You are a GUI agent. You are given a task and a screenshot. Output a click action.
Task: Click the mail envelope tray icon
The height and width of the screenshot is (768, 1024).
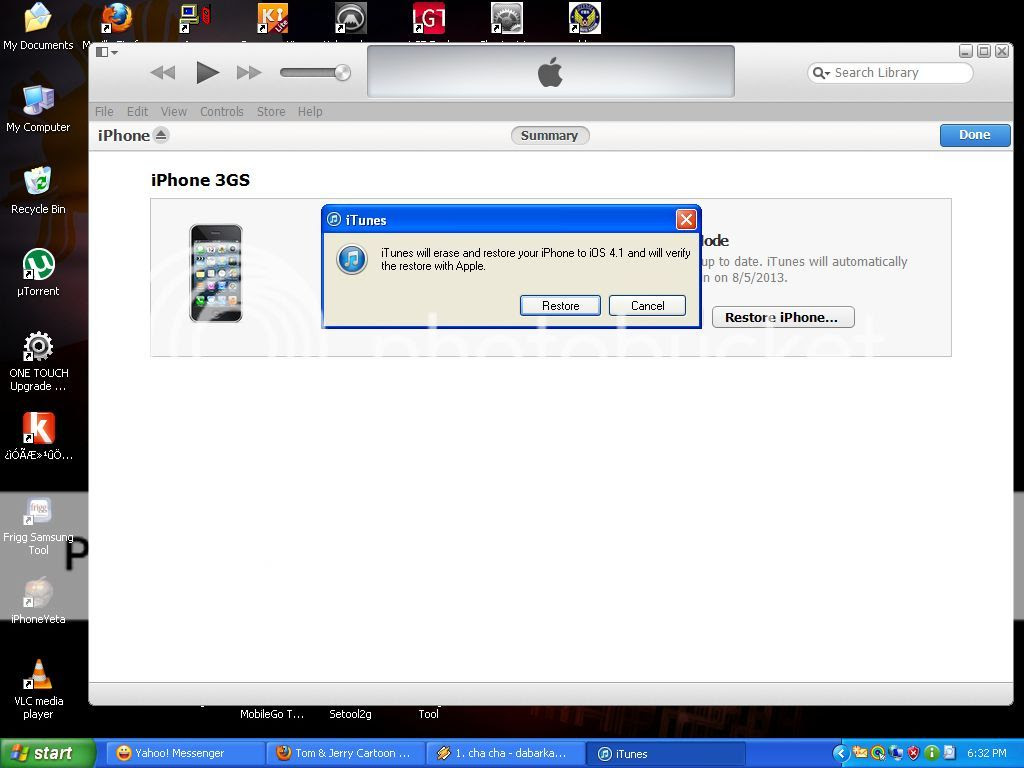(x=860, y=753)
